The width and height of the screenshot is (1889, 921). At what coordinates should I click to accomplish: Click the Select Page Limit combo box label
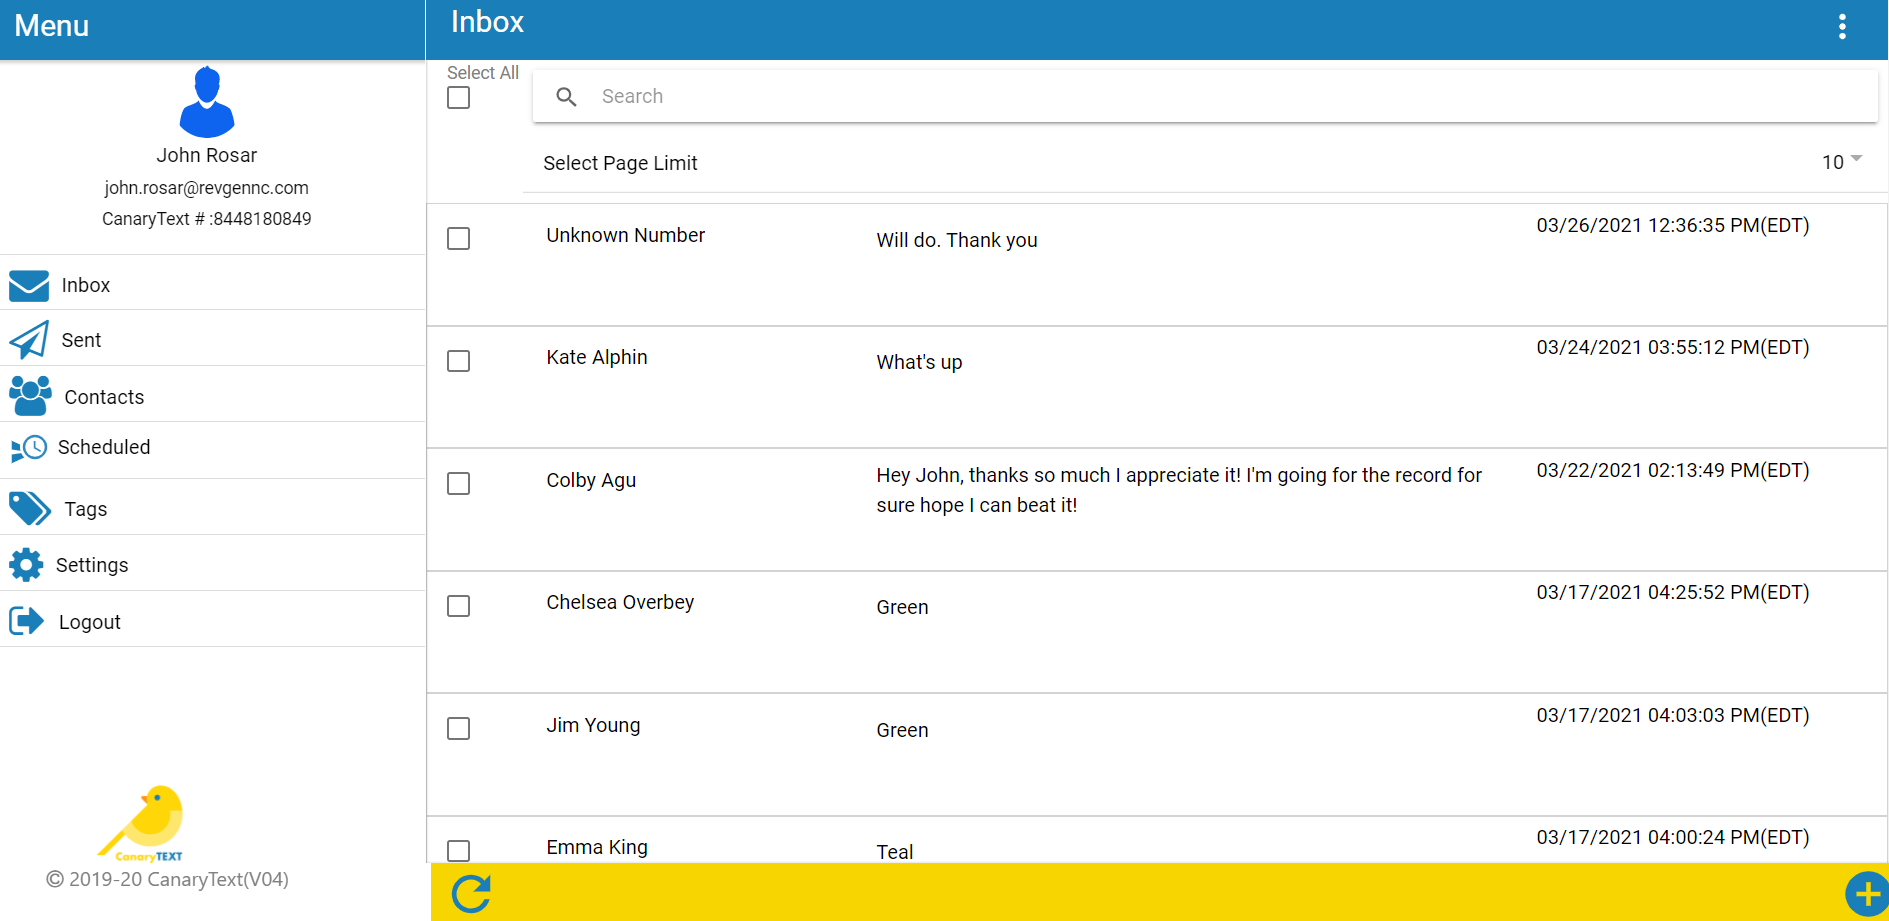point(620,163)
